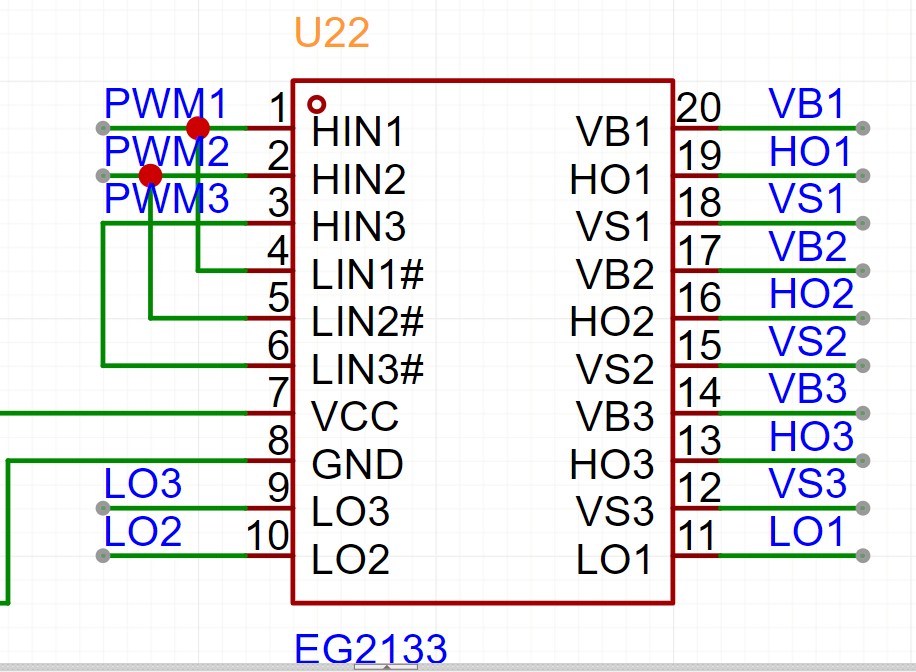
Task: Click the HO1 pin name inside U22
Action: tap(610, 181)
